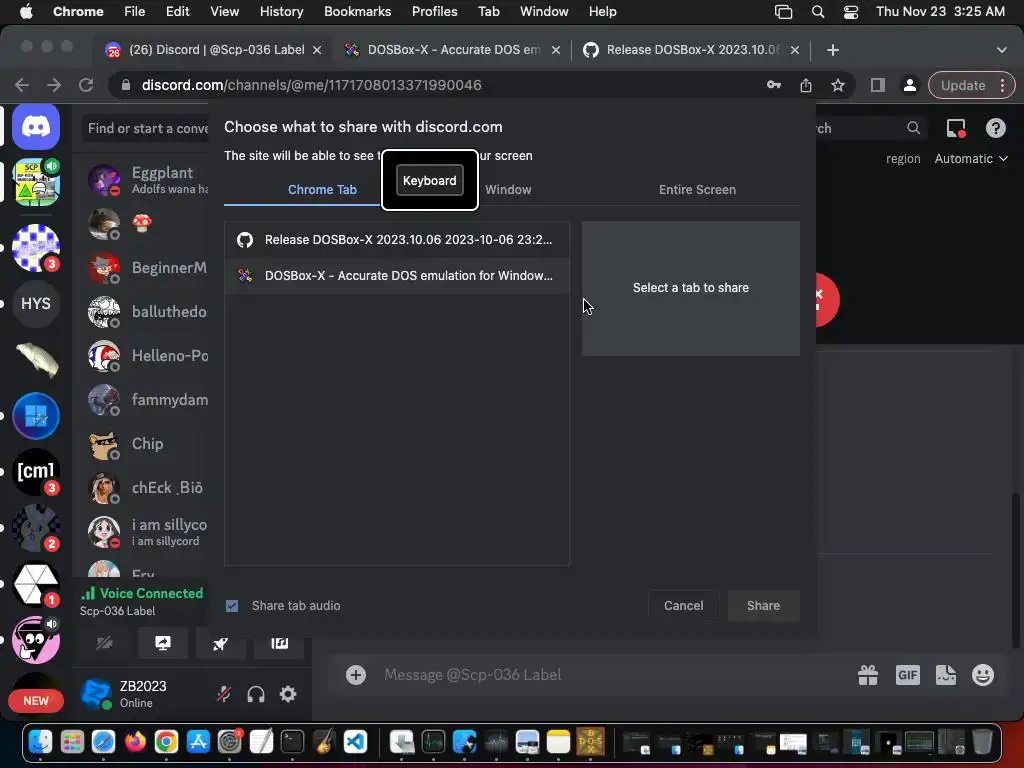Open the Bookmarks menu
This screenshot has height=768, width=1024.
pyautogui.click(x=357, y=12)
